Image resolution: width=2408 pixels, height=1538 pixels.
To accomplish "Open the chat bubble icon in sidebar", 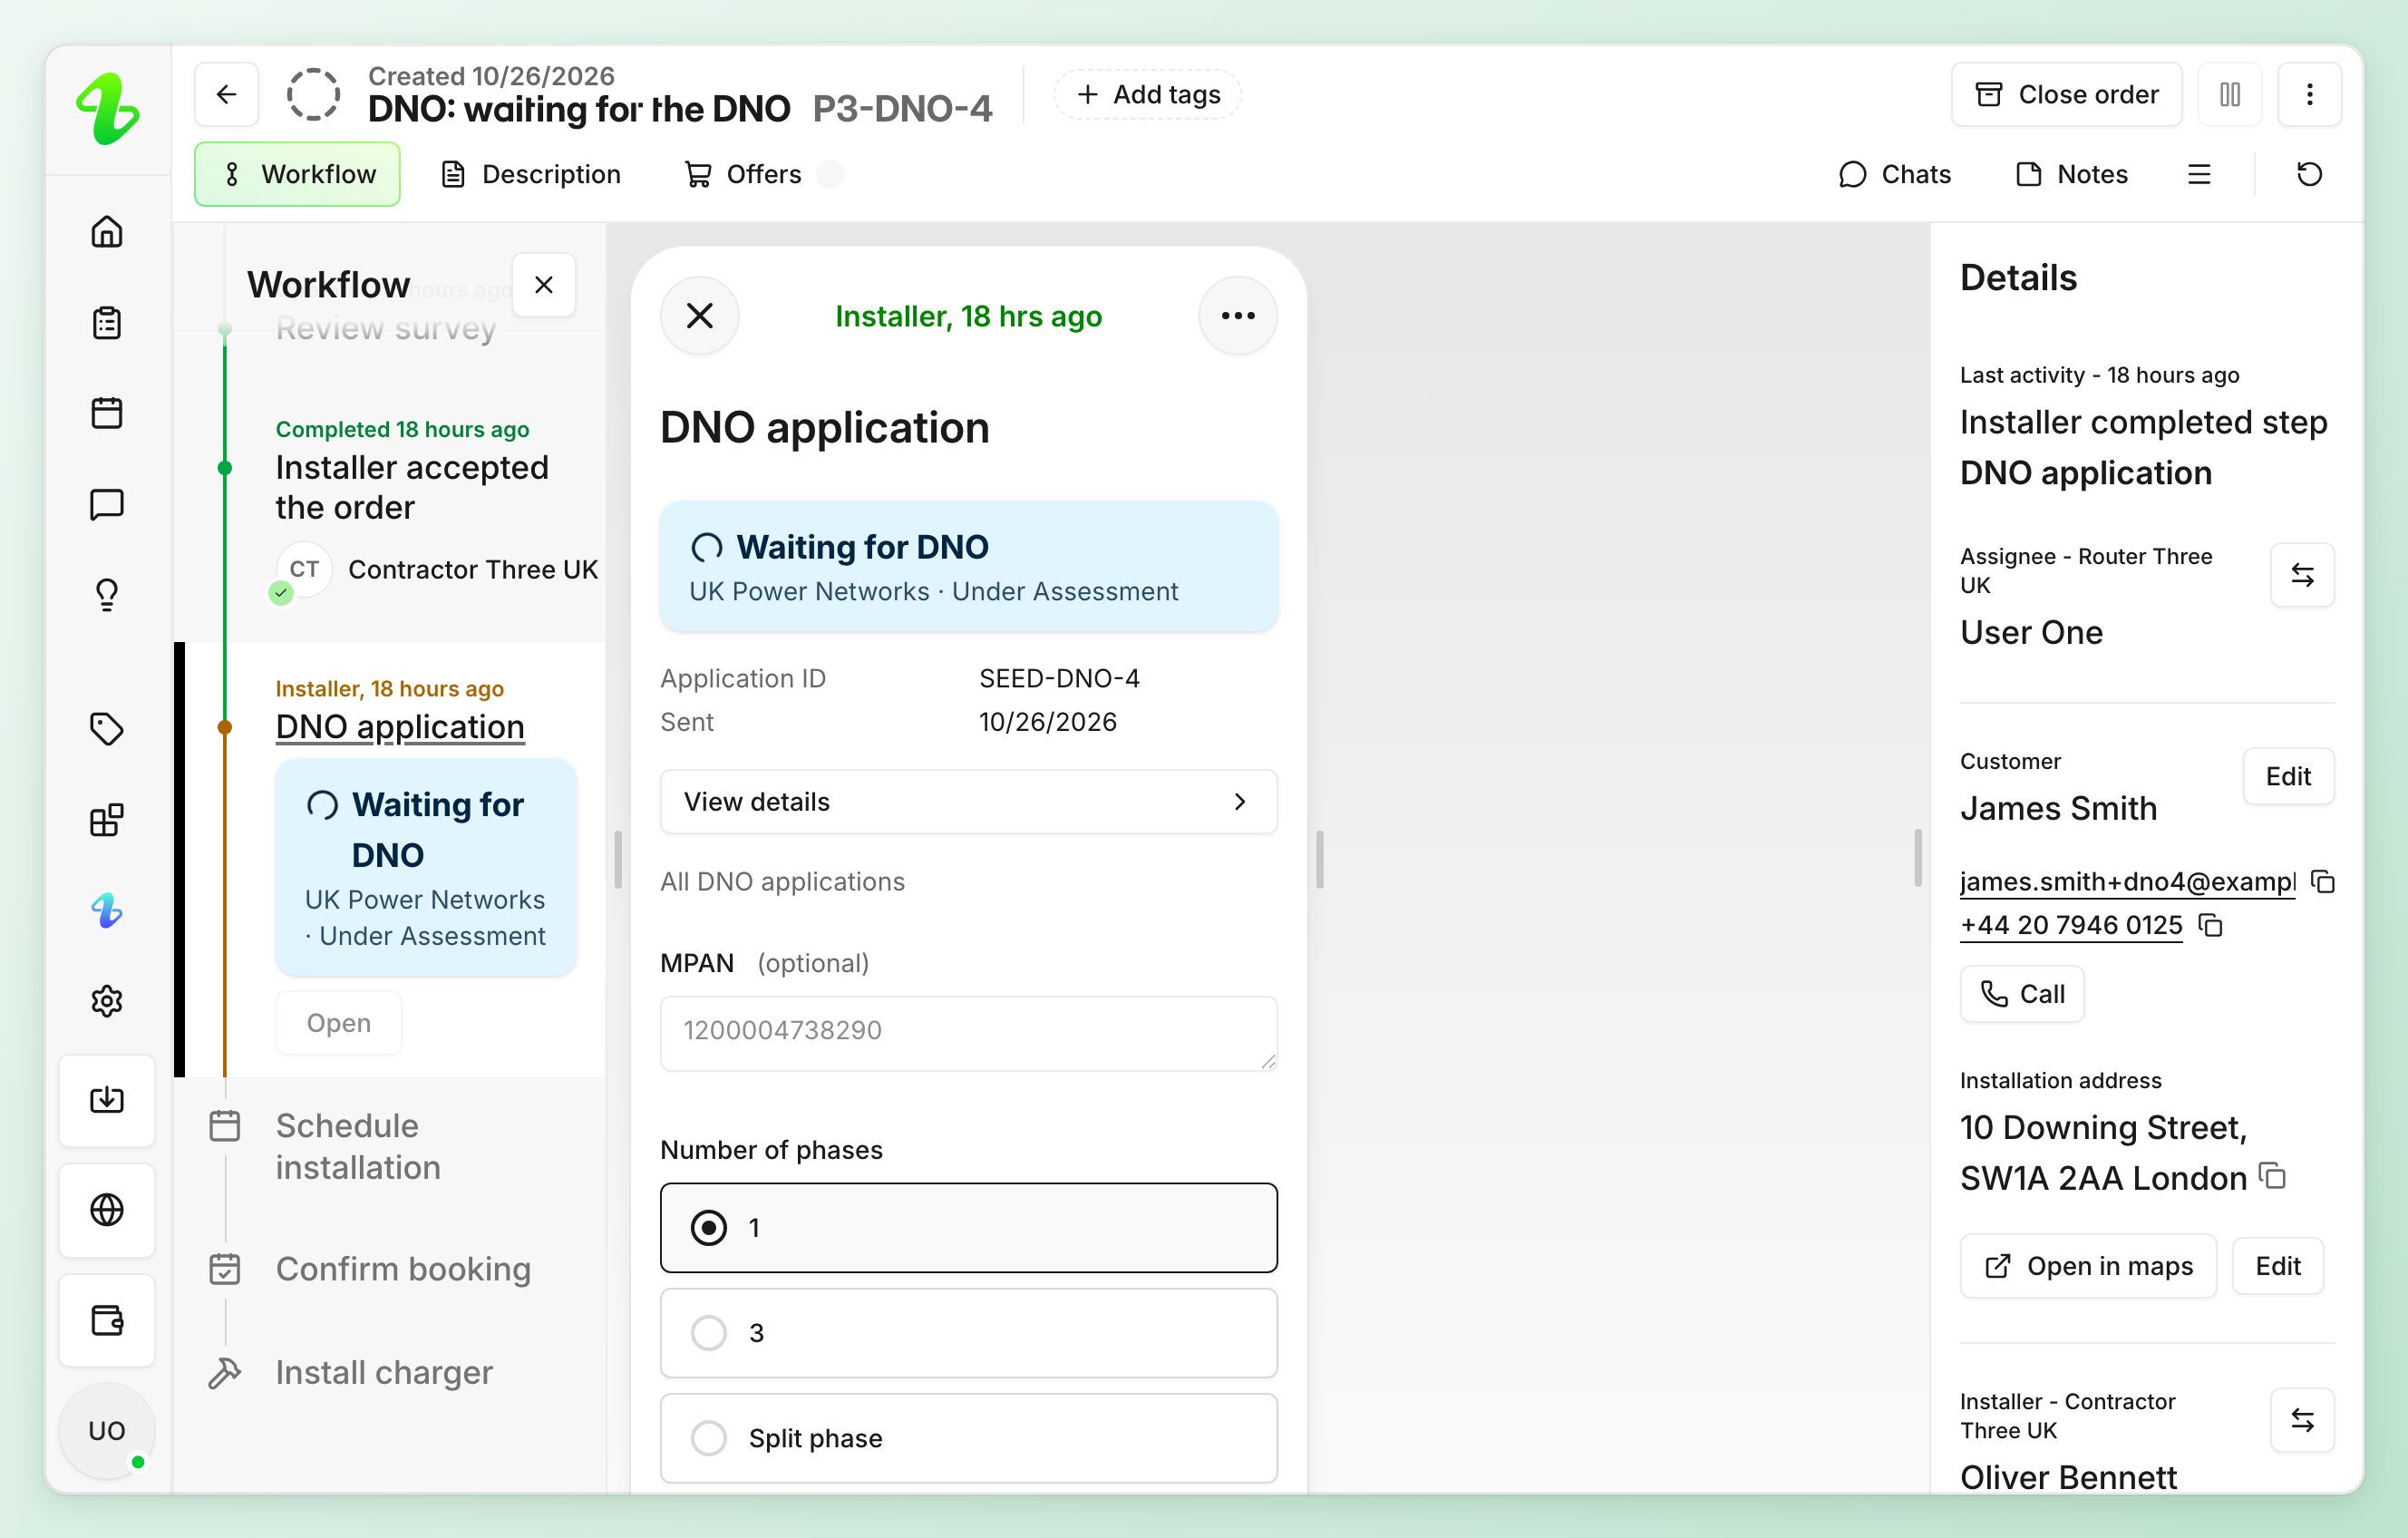I will 107,504.
